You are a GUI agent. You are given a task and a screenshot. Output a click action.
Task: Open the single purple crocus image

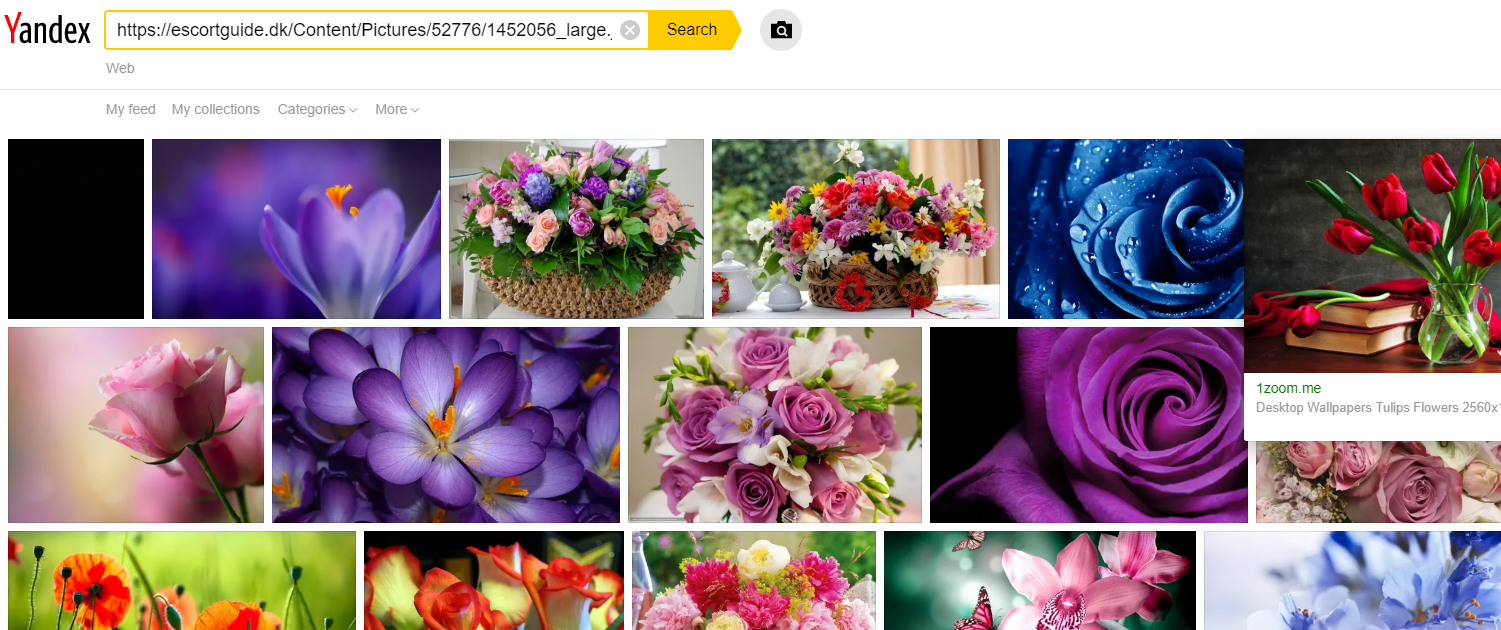click(296, 228)
